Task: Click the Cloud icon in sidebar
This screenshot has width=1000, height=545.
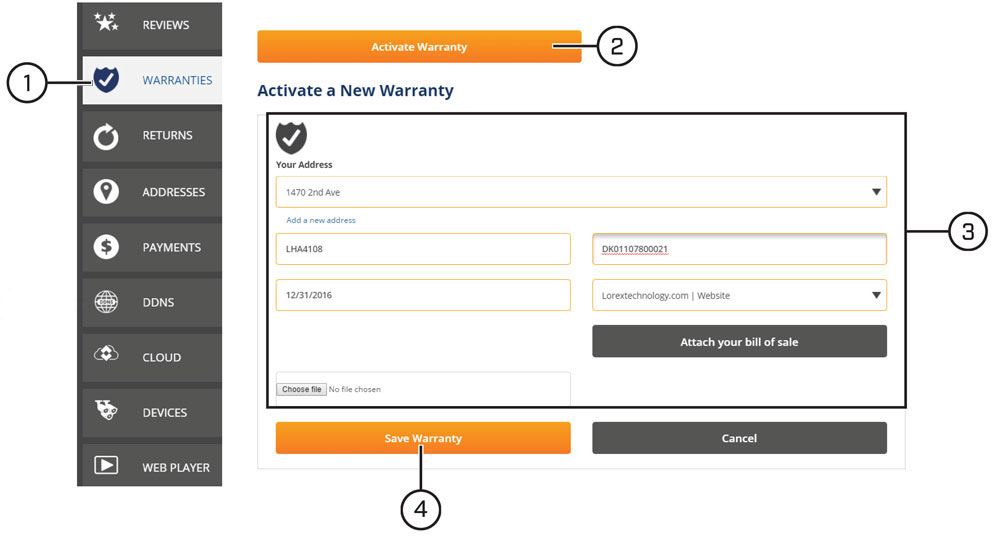Action: point(106,354)
